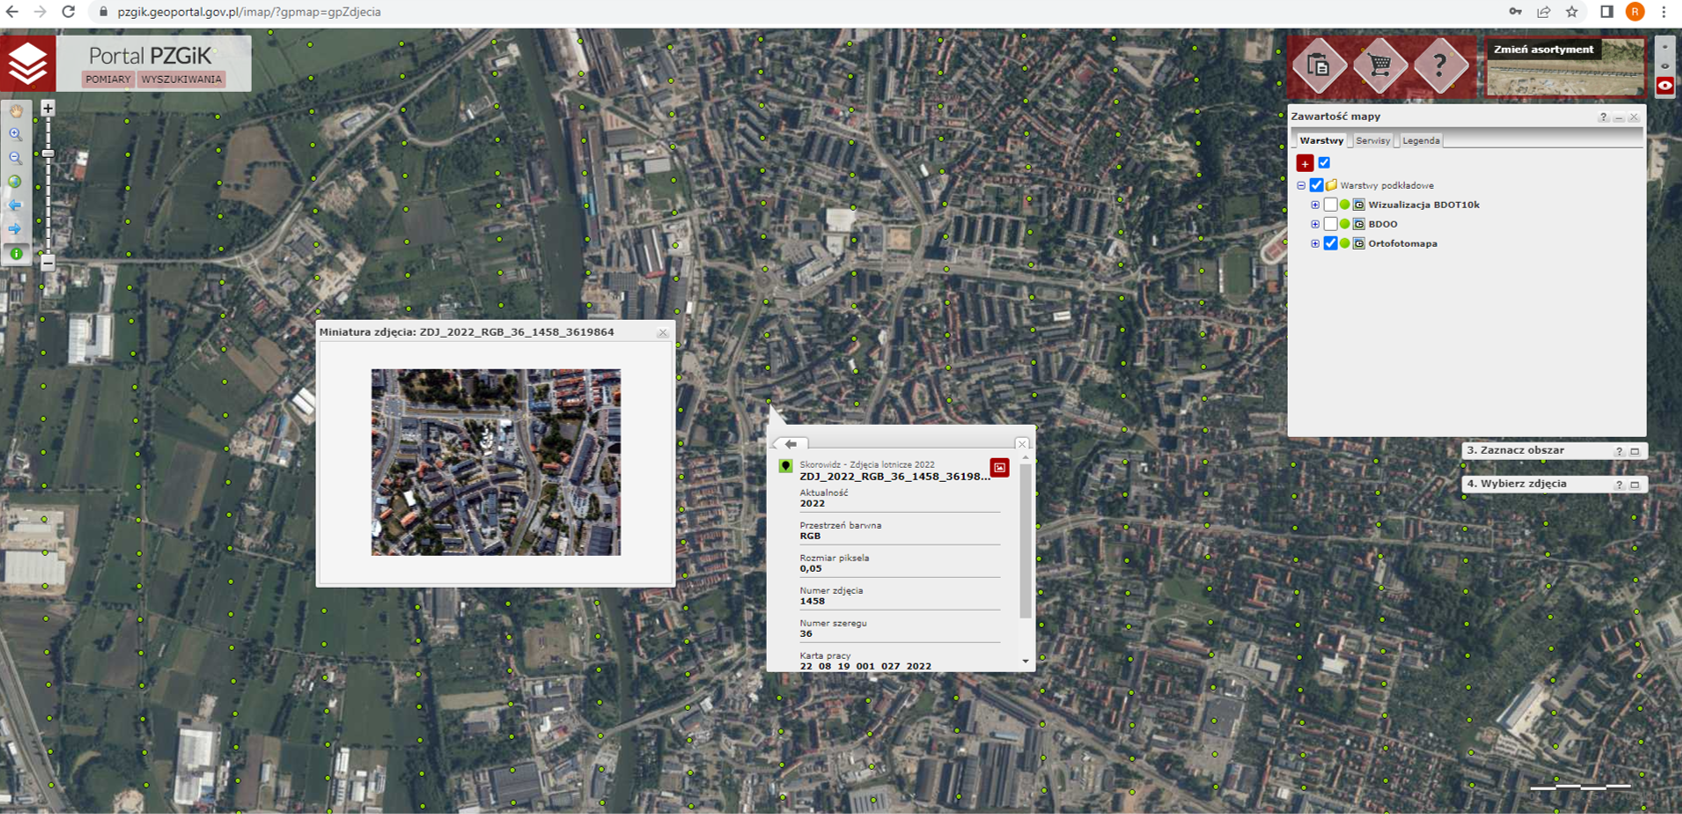The height and width of the screenshot is (814, 1682).
Task: Click the zoom slider handle
Action: (x=48, y=154)
